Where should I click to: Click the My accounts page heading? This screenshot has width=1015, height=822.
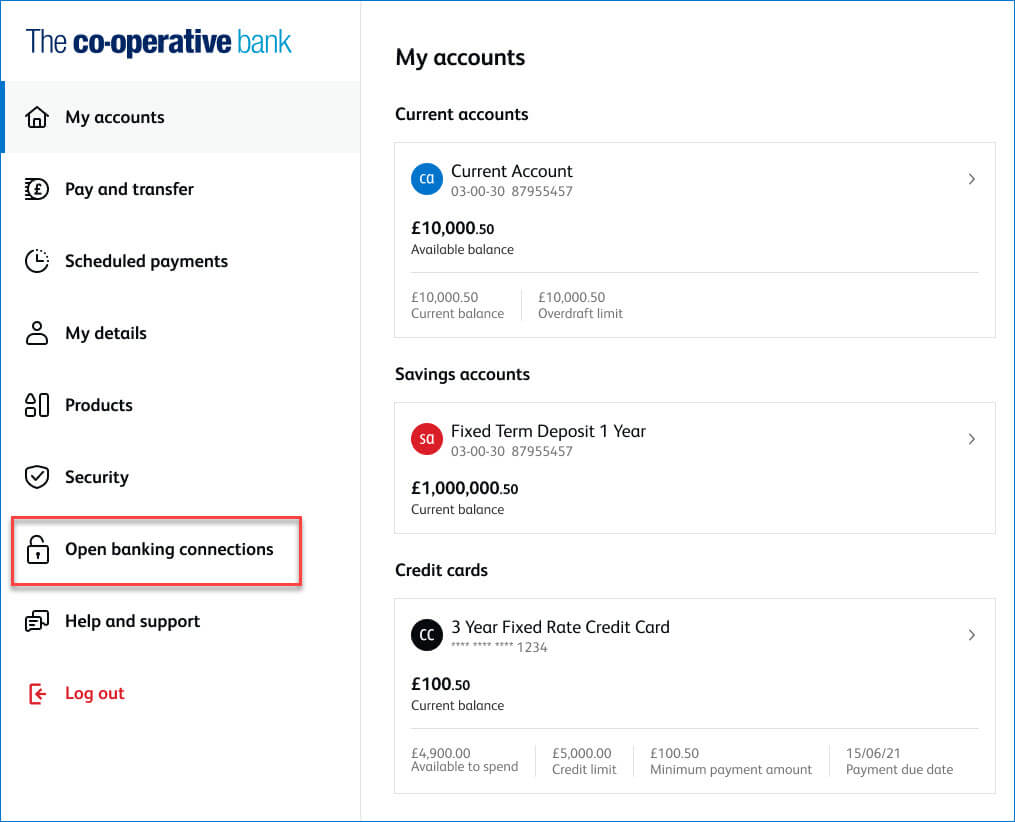click(460, 58)
